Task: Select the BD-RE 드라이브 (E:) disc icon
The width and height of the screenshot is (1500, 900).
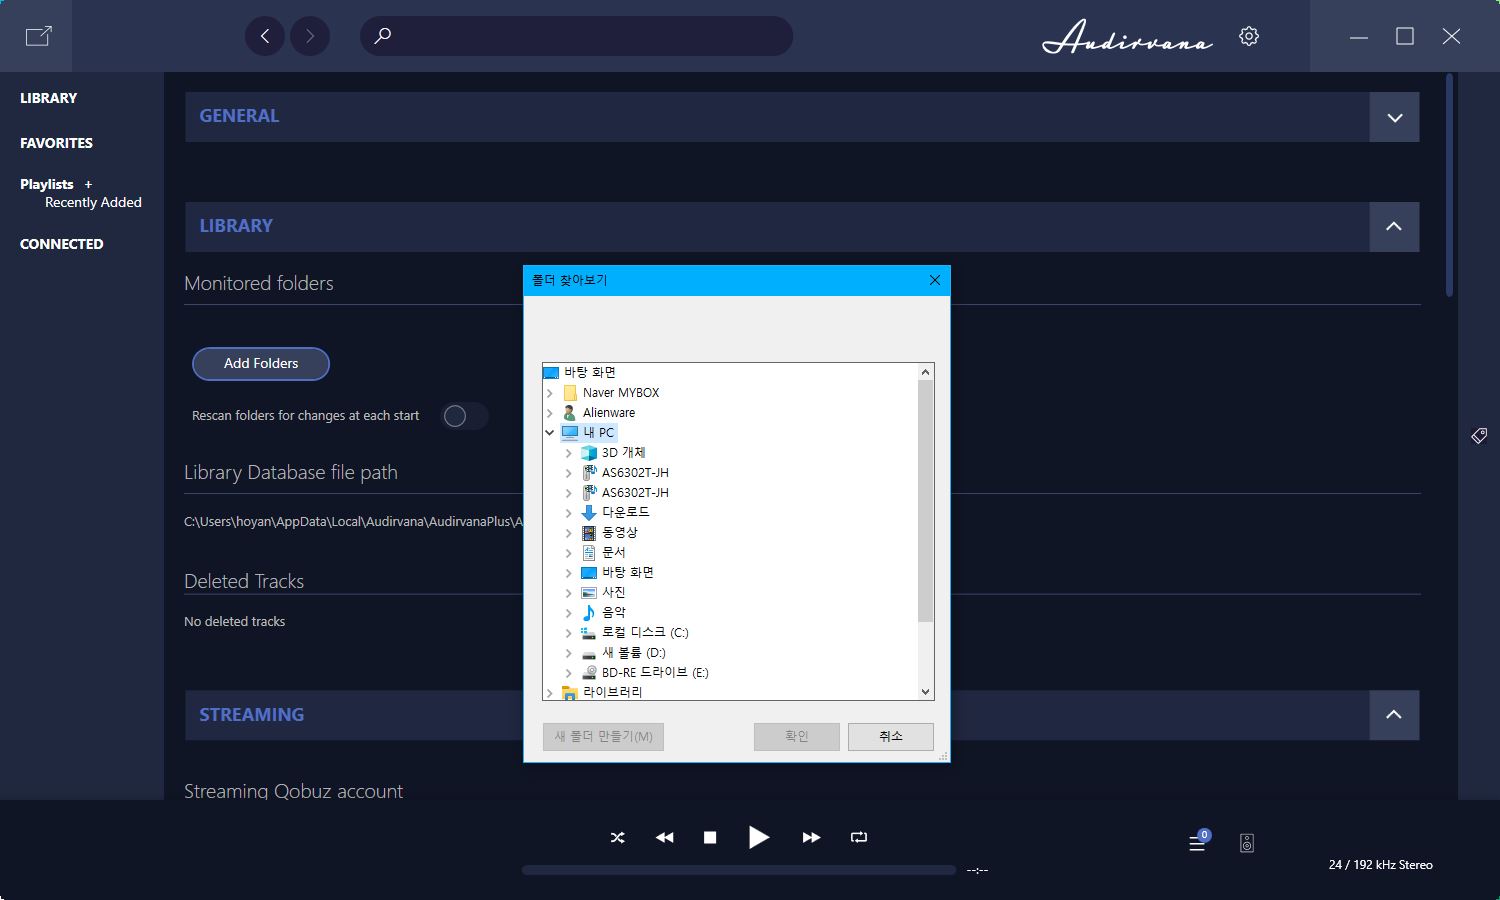Action: (x=589, y=672)
